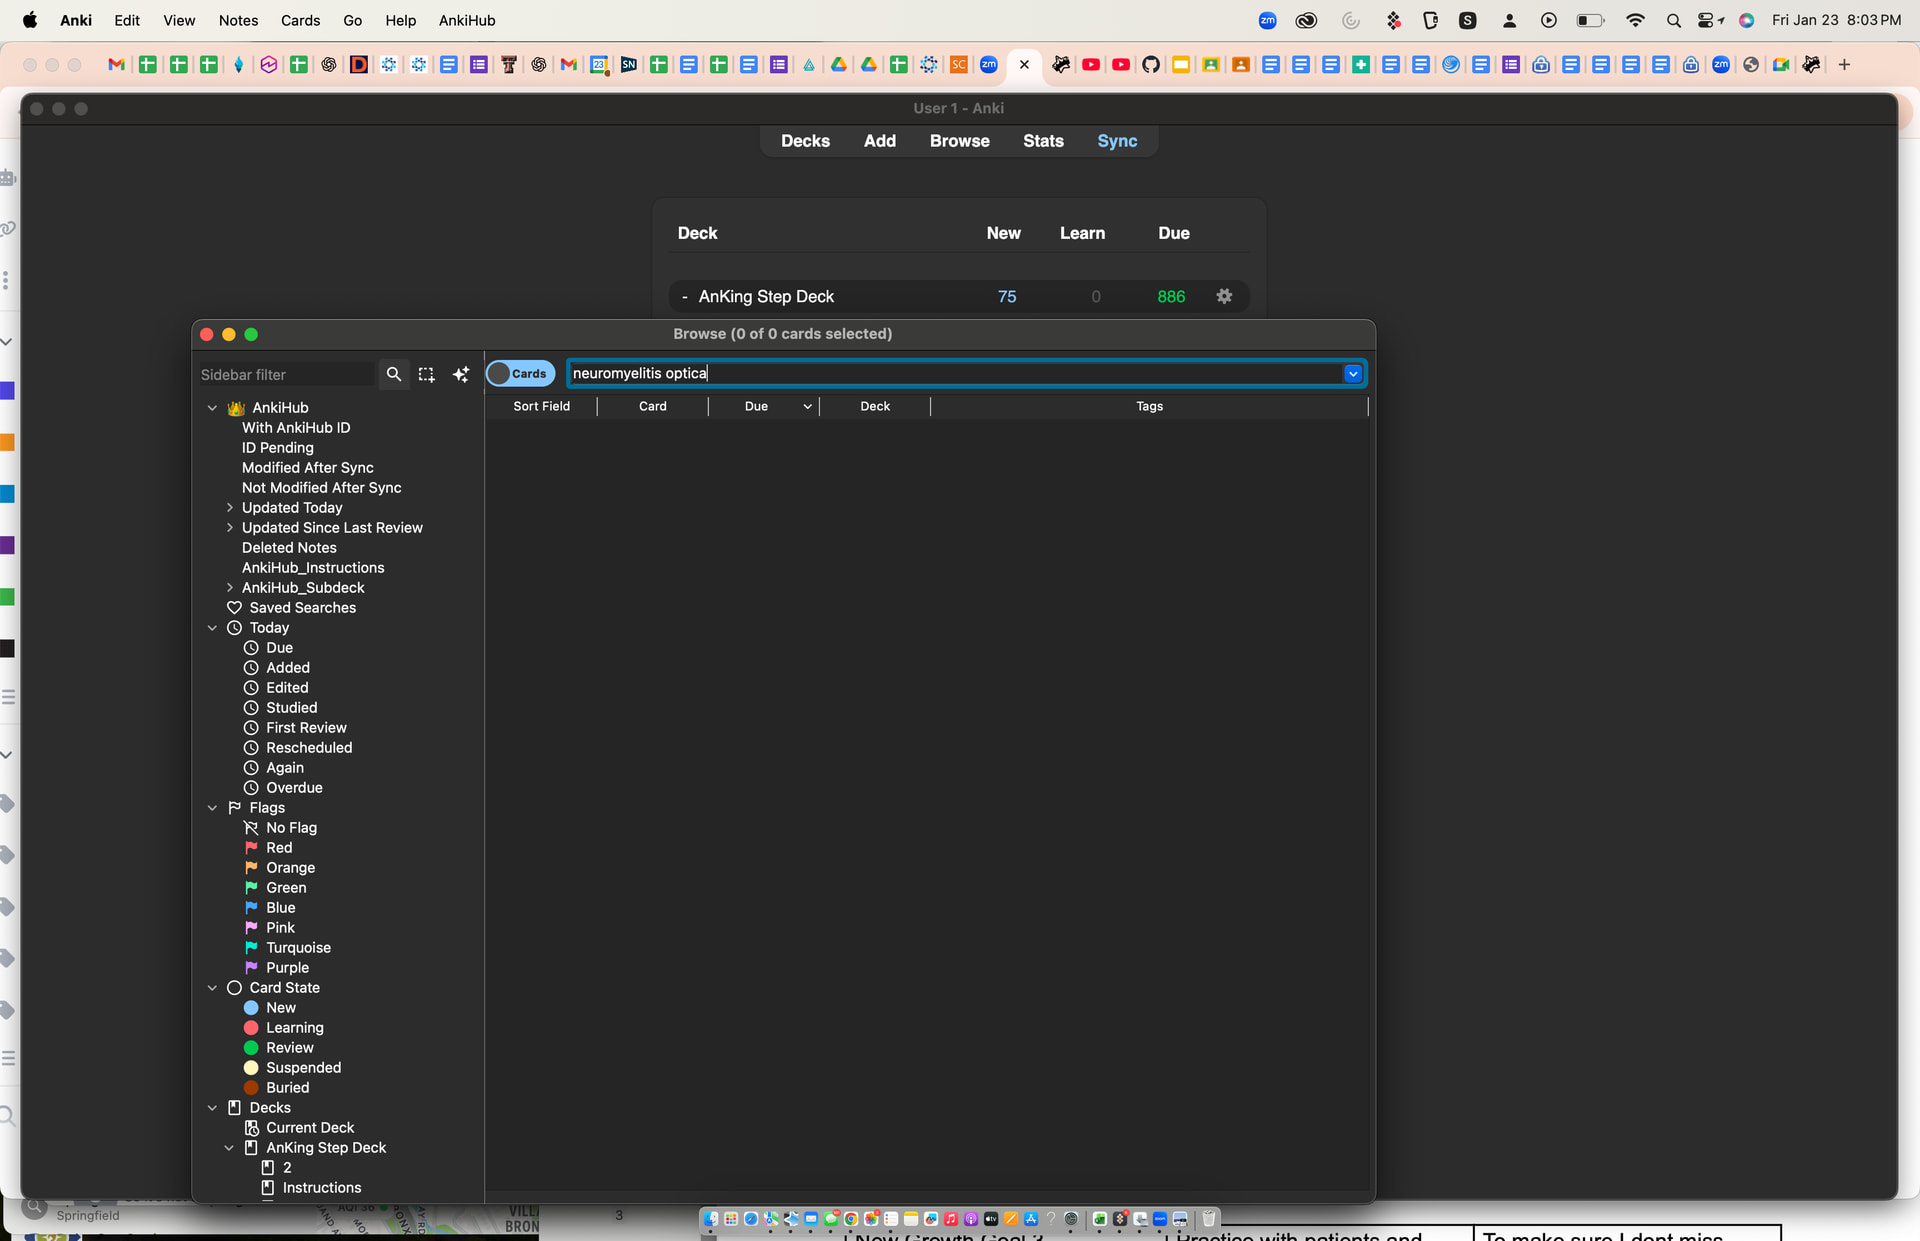Expand the Updated Today tree item
The image size is (1920, 1241).
coord(230,508)
